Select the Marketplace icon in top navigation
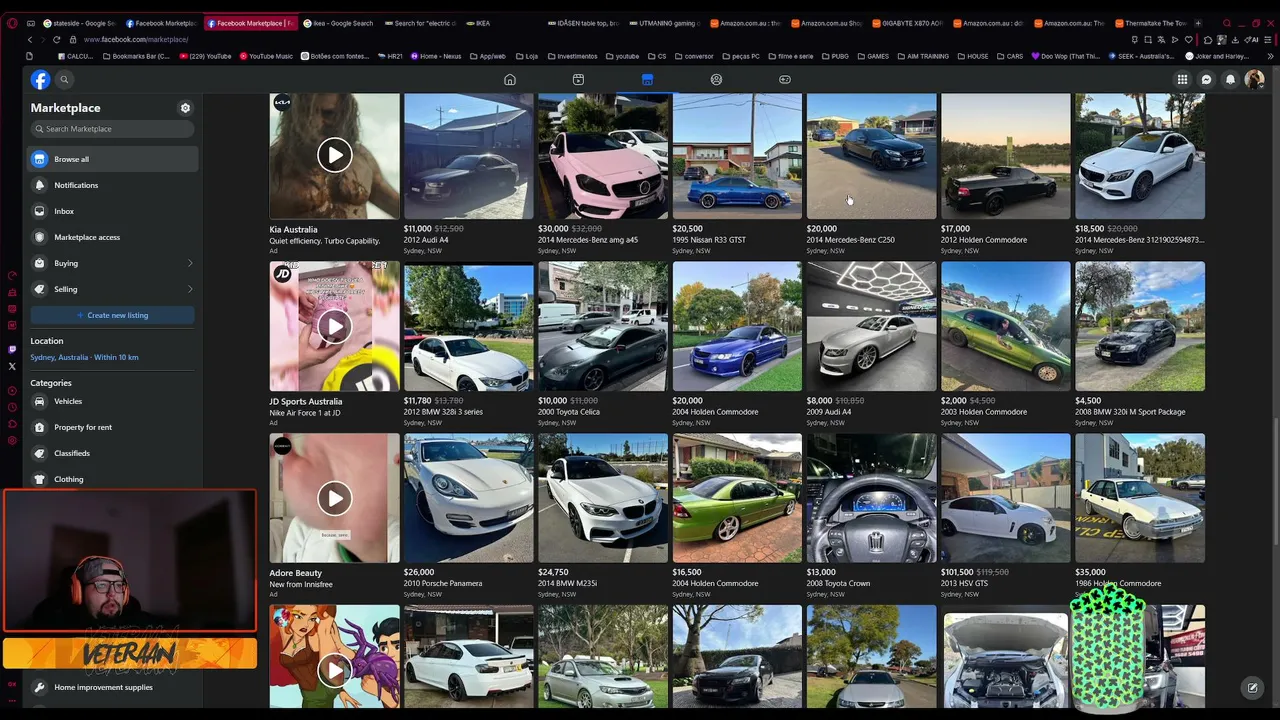 647,80
